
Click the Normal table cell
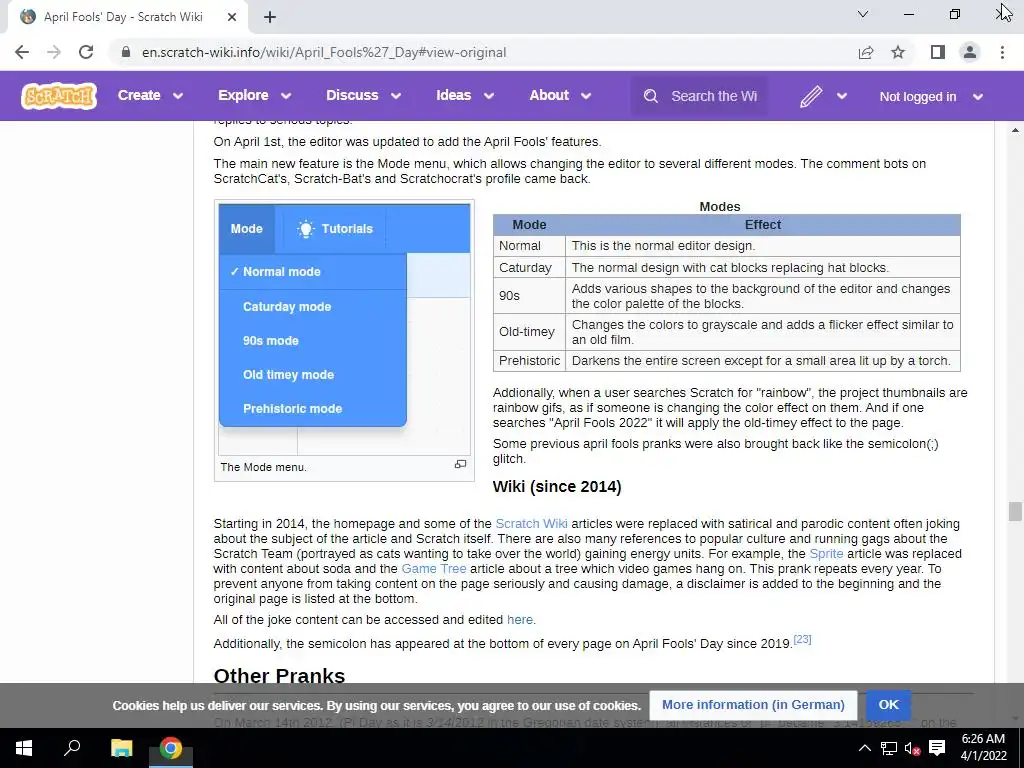coord(529,246)
